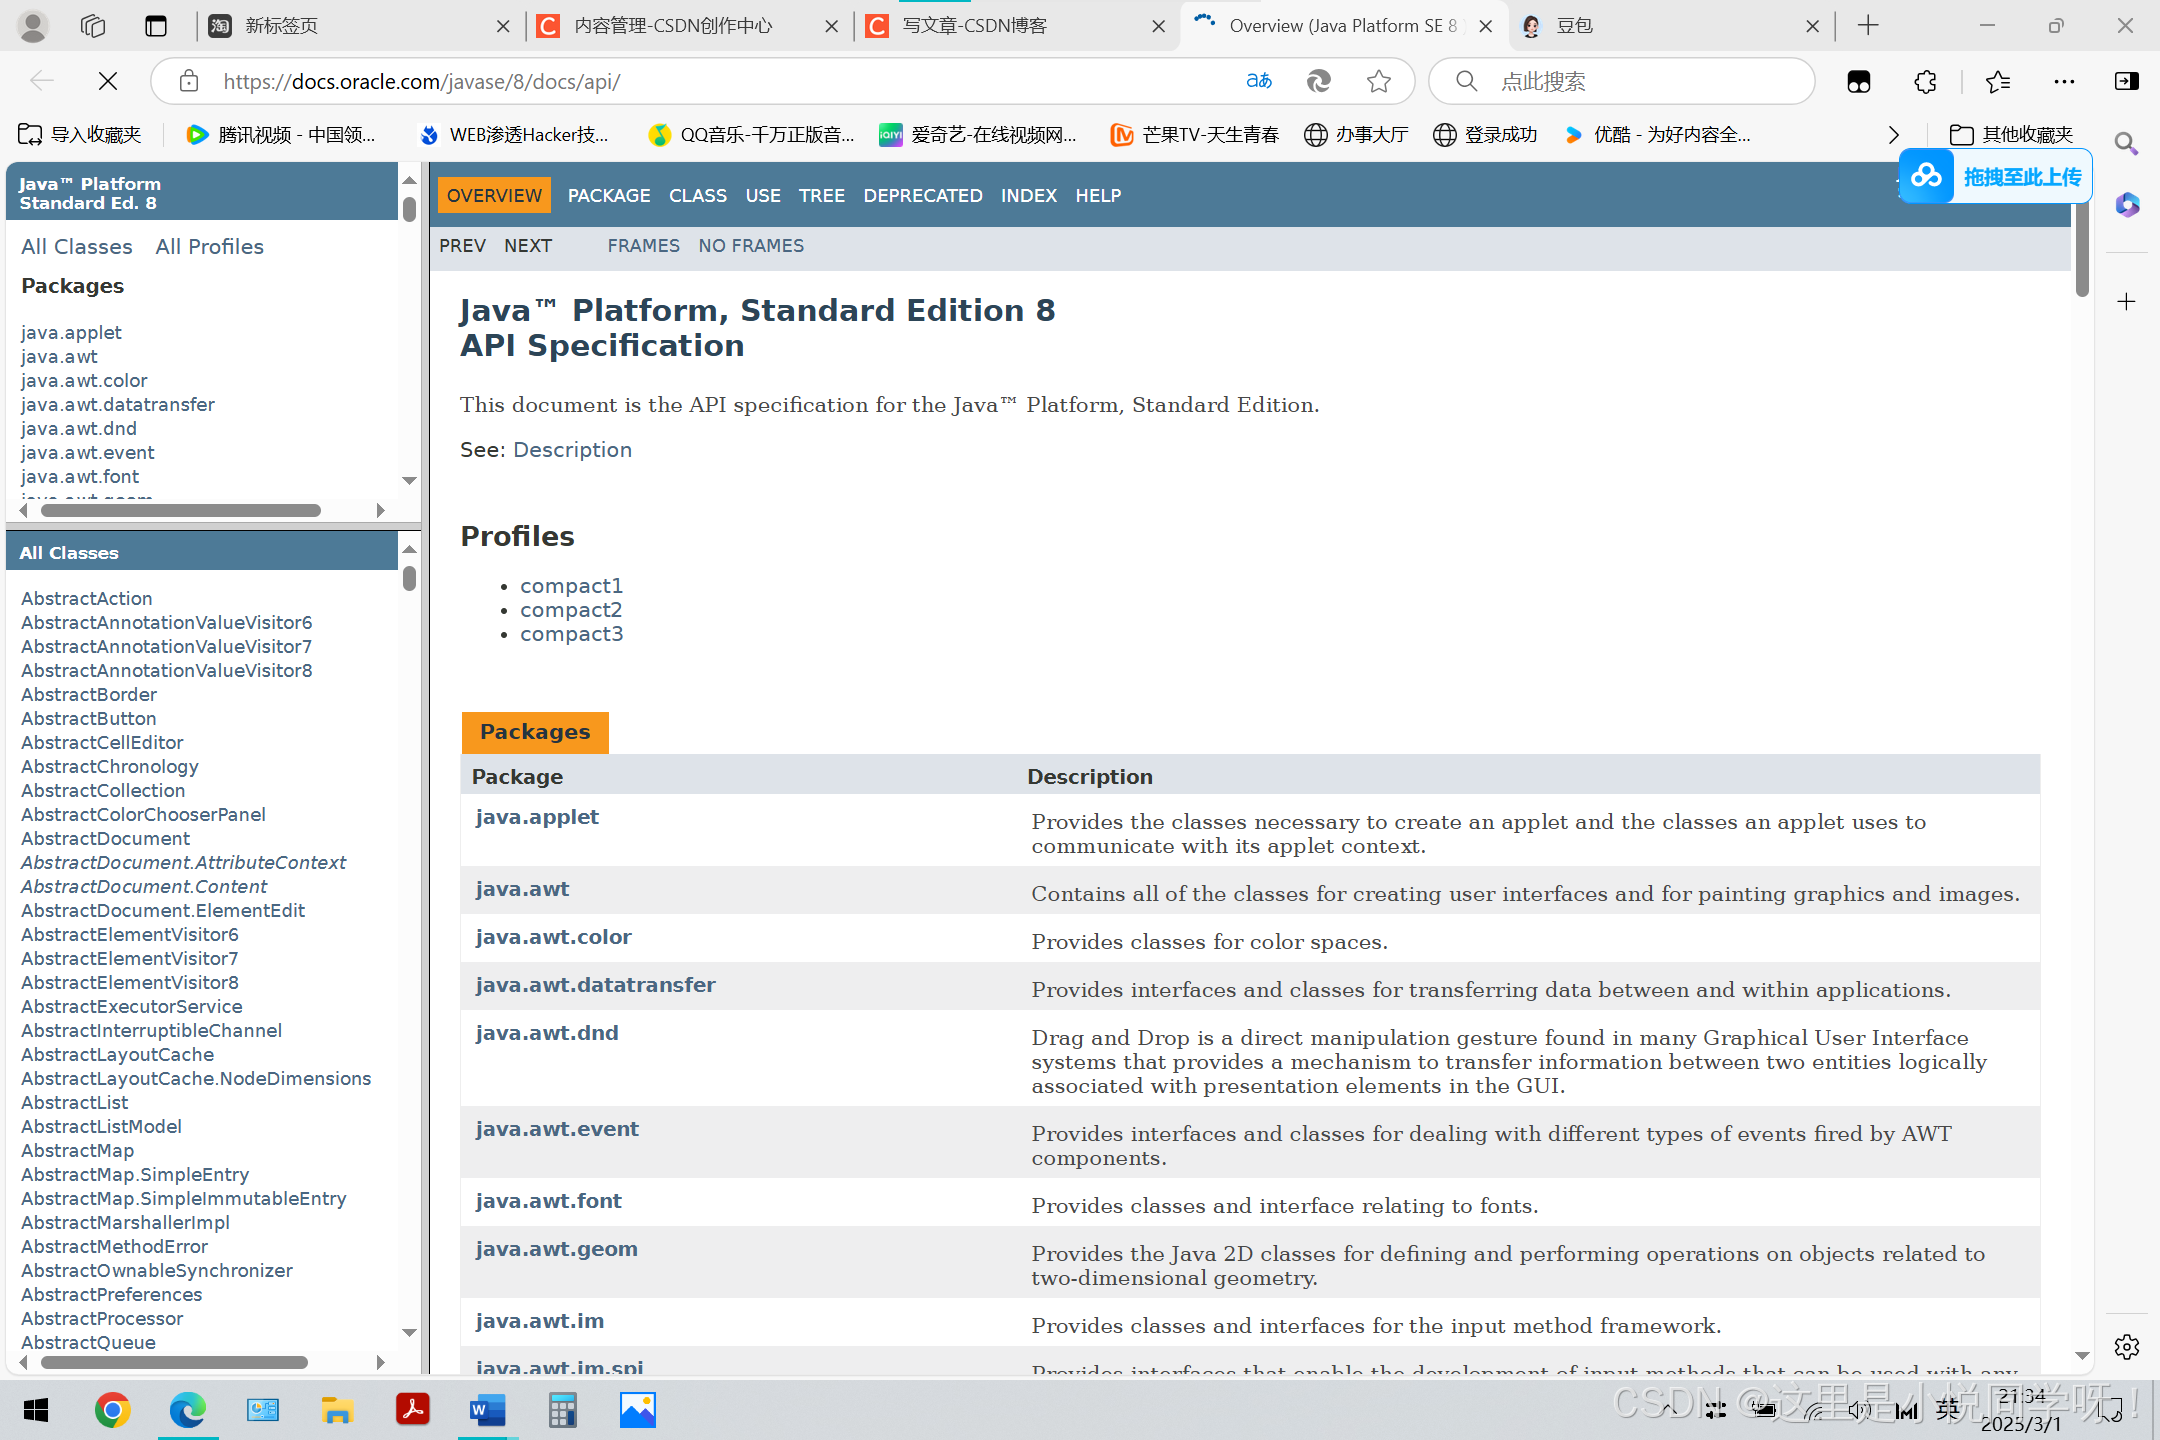
Task: Click the compact2 profile link
Action: (571, 610)
